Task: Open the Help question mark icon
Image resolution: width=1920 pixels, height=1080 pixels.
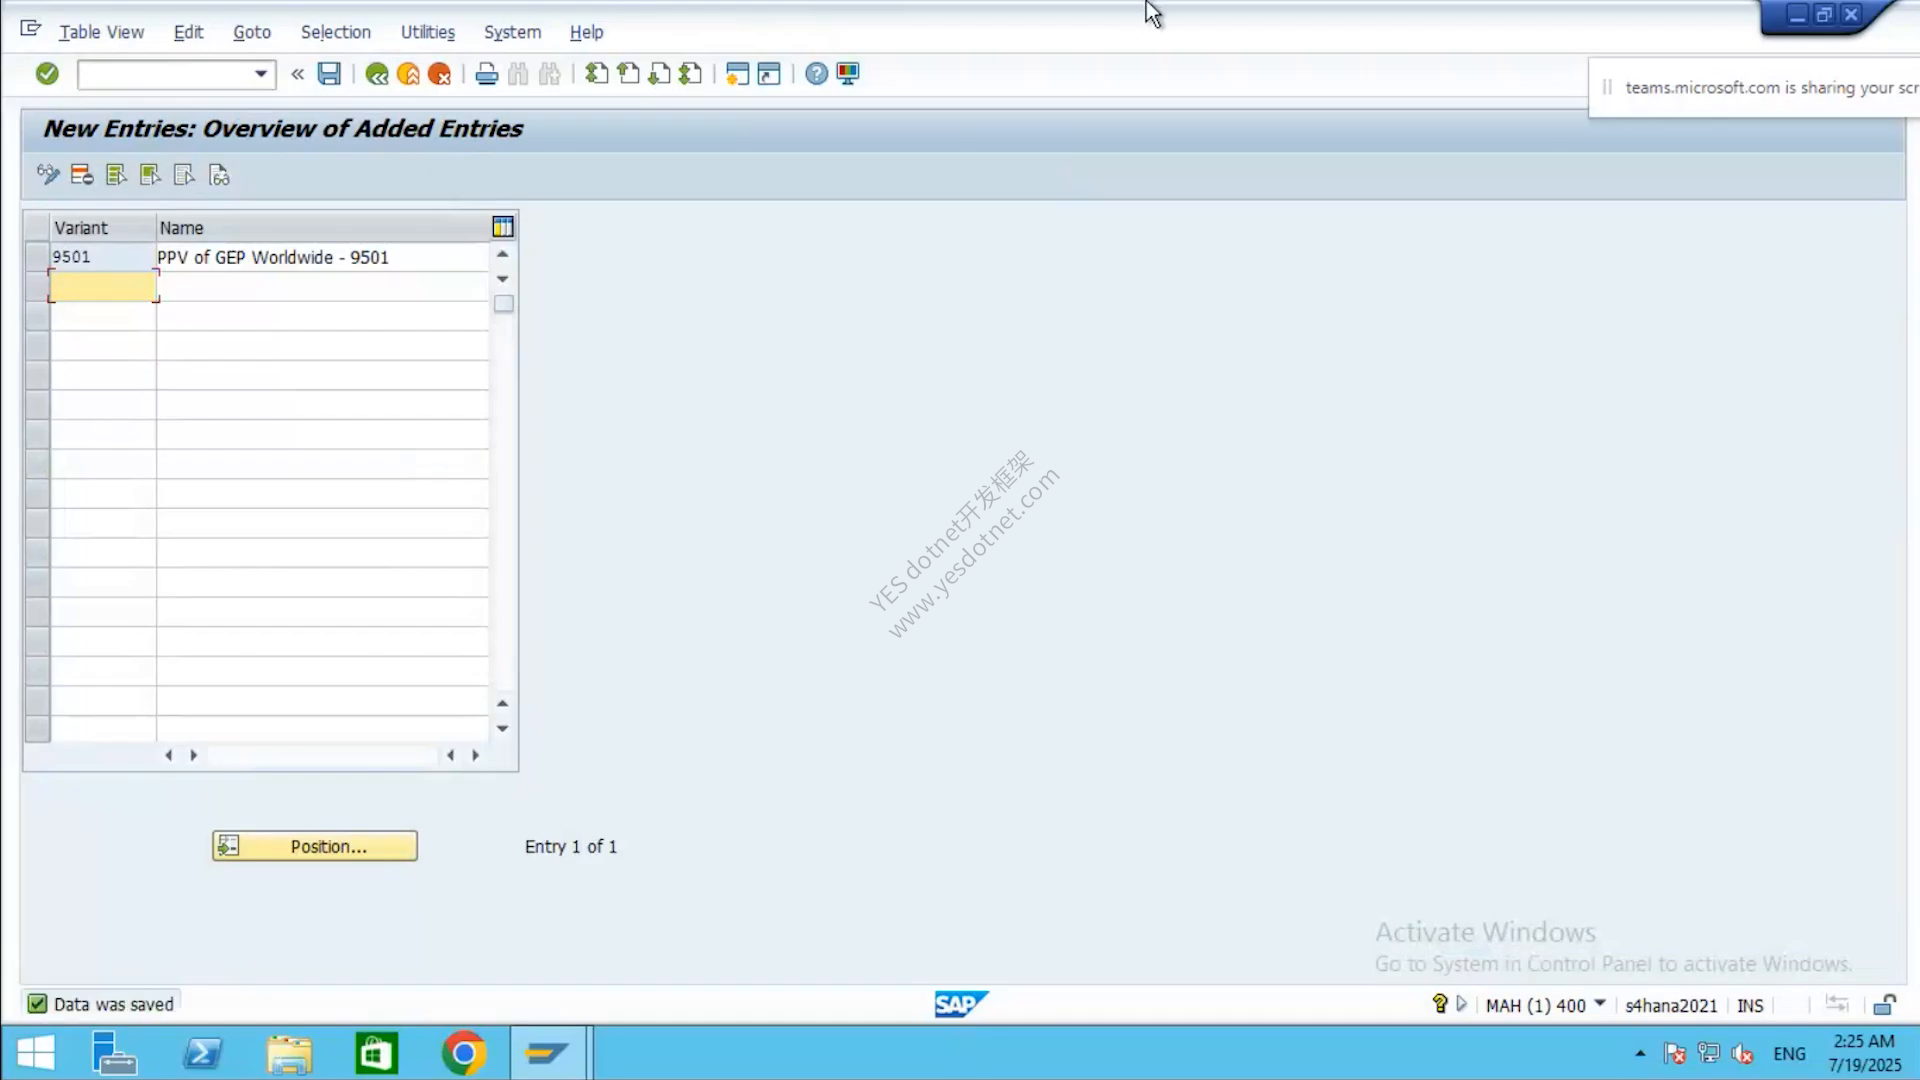Action: [x=816, y=74]
